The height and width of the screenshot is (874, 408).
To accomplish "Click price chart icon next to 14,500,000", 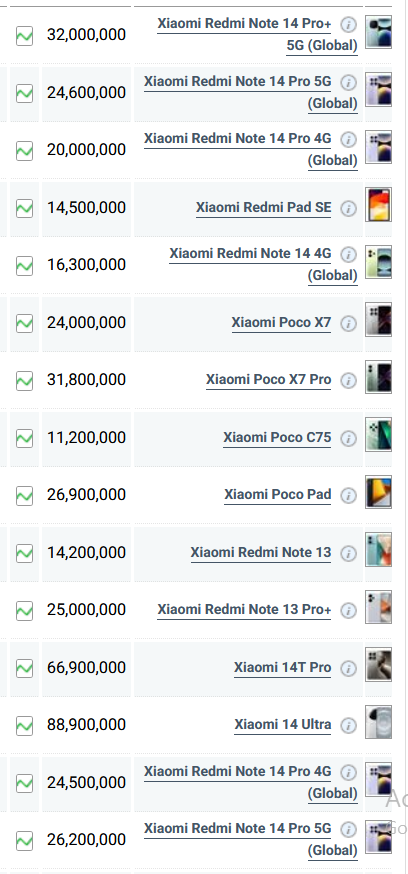I will click(x=24, y=208).
